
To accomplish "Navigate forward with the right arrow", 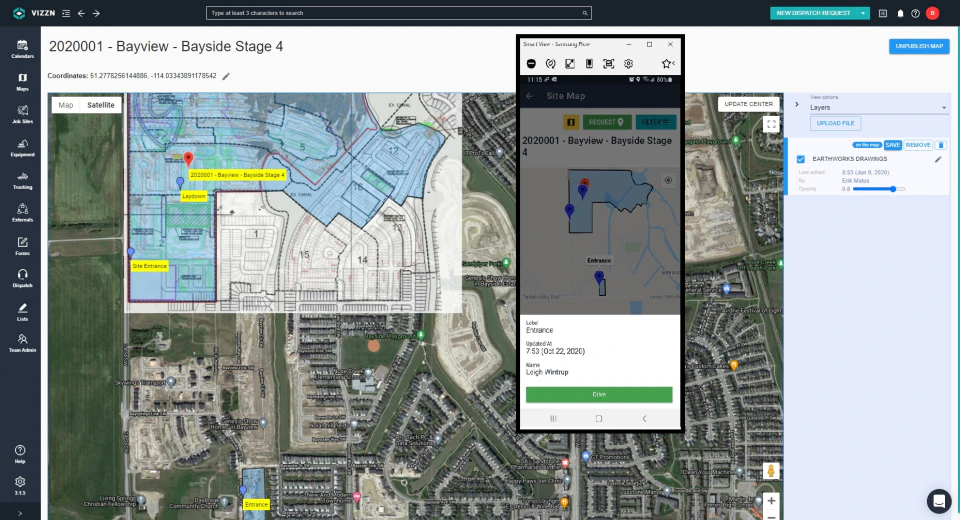I will point(96,13).
